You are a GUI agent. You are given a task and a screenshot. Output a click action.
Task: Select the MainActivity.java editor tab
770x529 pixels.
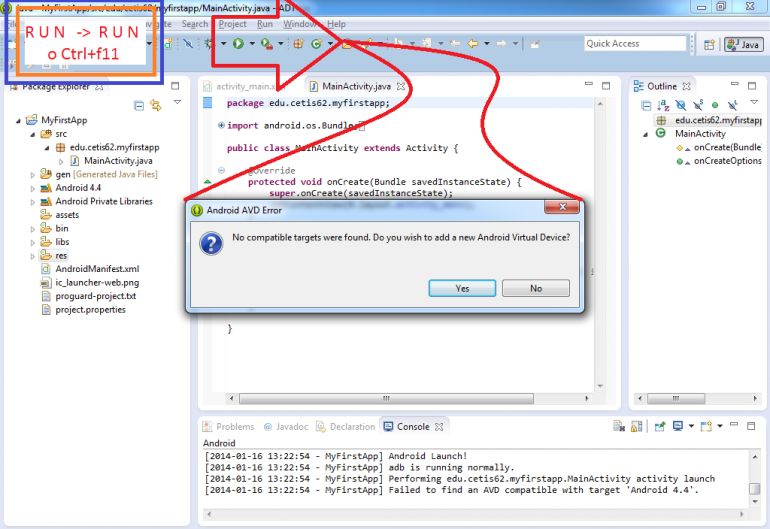356,86
